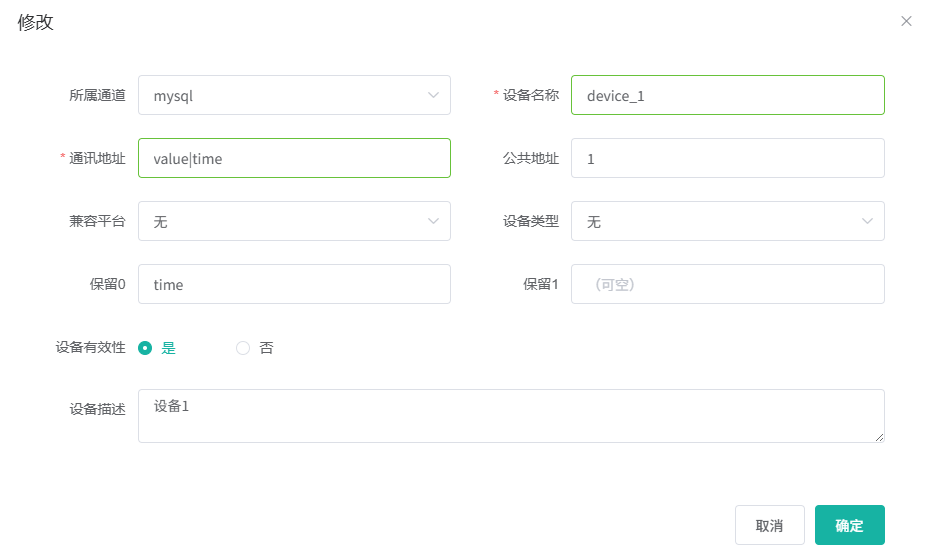Focus the empty 保留1 input field
The image size is (927, 557).
[x=727, y=284]
